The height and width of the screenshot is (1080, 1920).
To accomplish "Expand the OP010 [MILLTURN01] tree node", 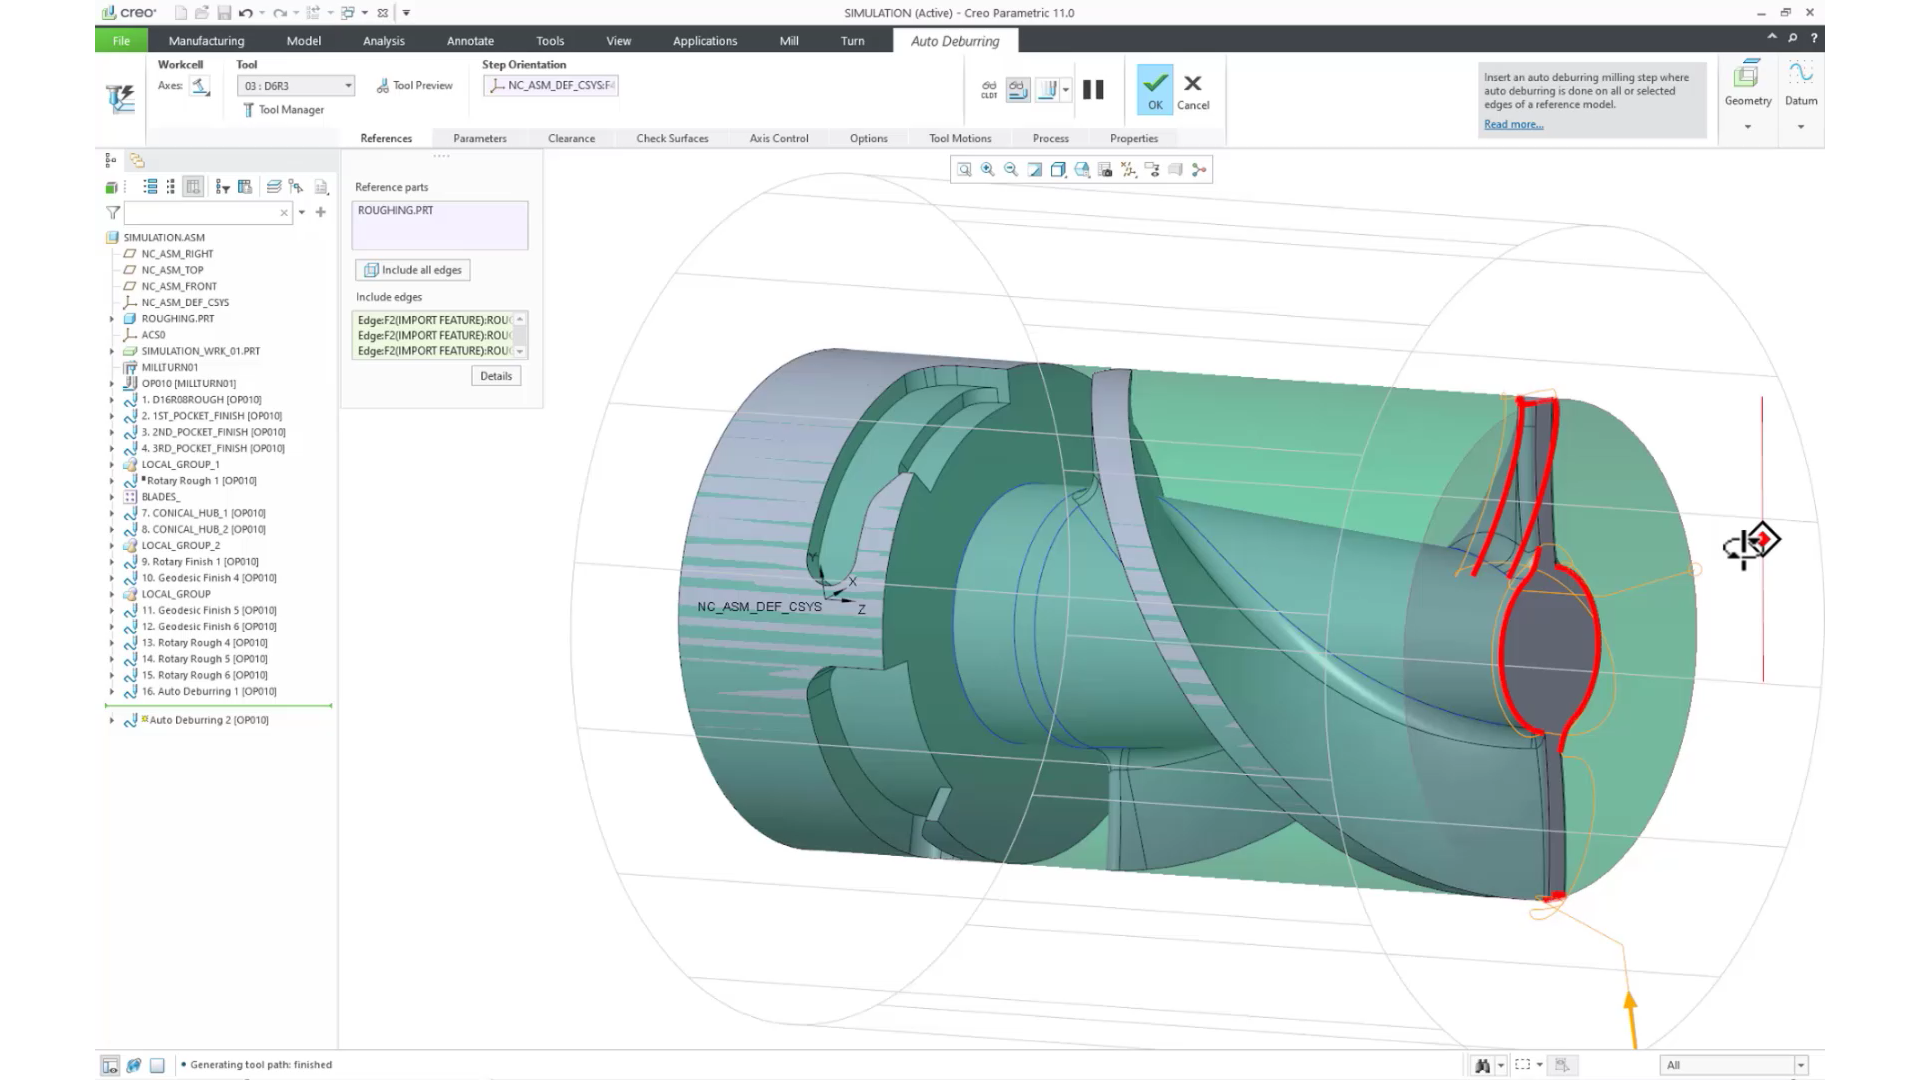I will [x=112, y=384].
